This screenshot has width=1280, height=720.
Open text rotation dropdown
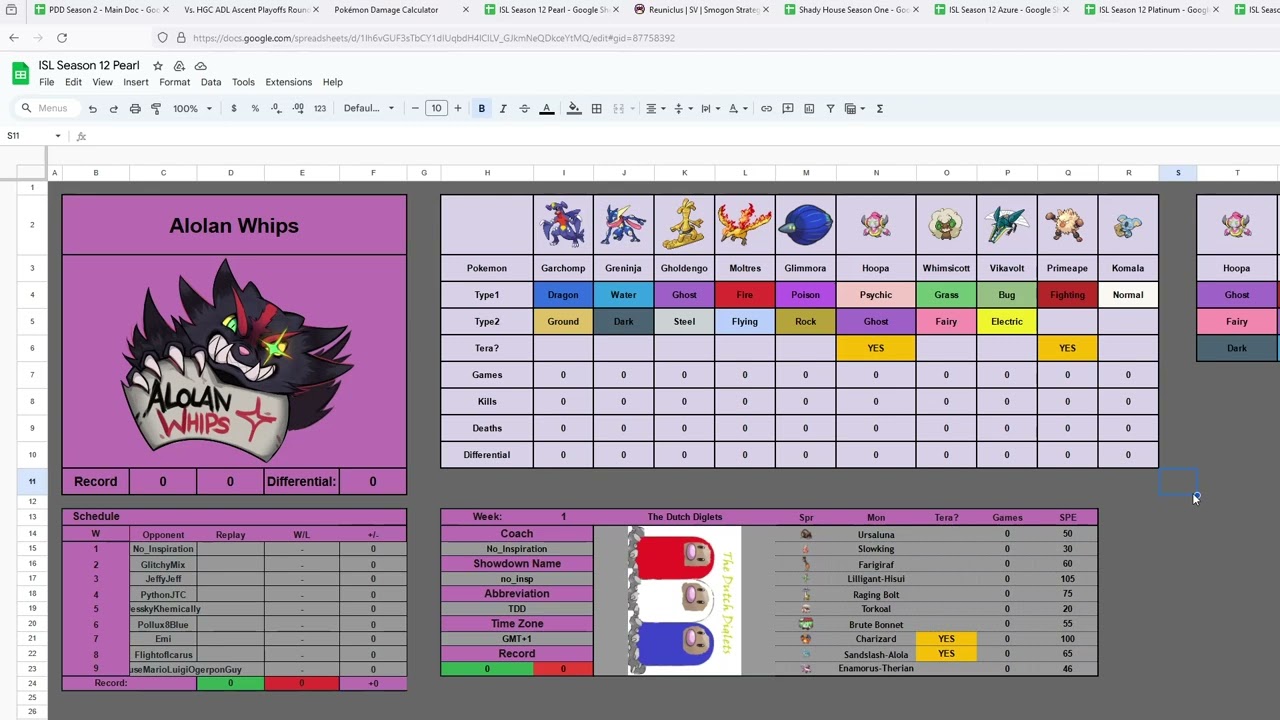[738, 108]
